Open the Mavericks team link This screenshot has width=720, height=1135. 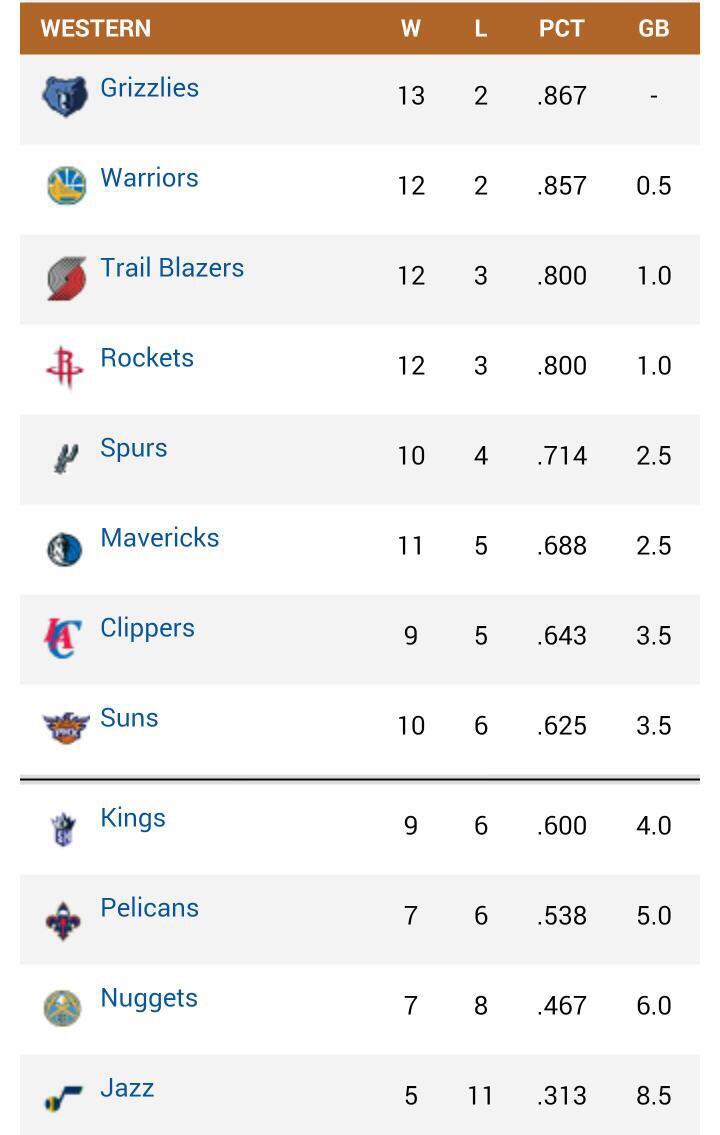click(x=159, y=538)
